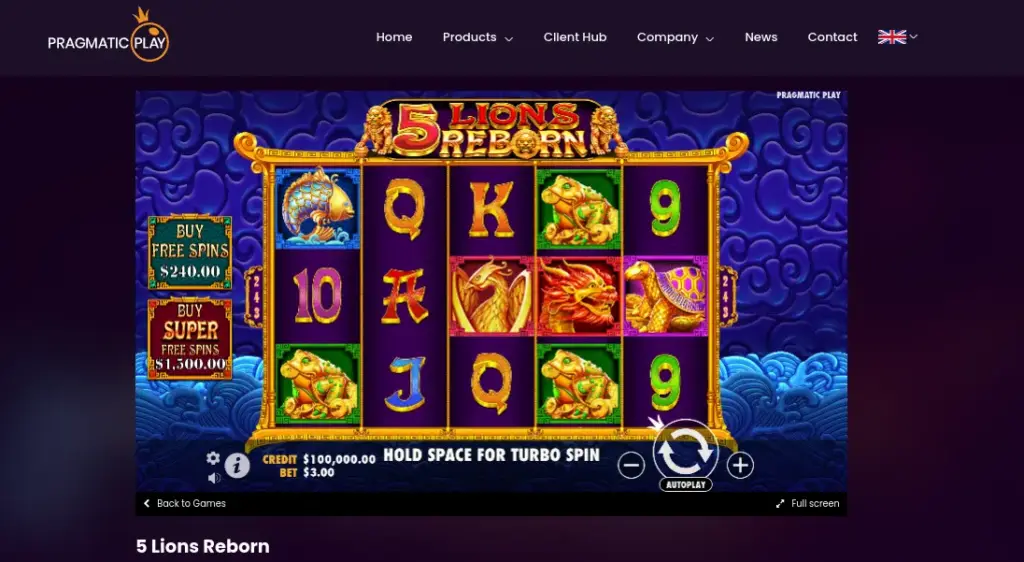This screenshot has width=1024, height=562.
Task: Go Back to Games link
Action: [184, 503]
